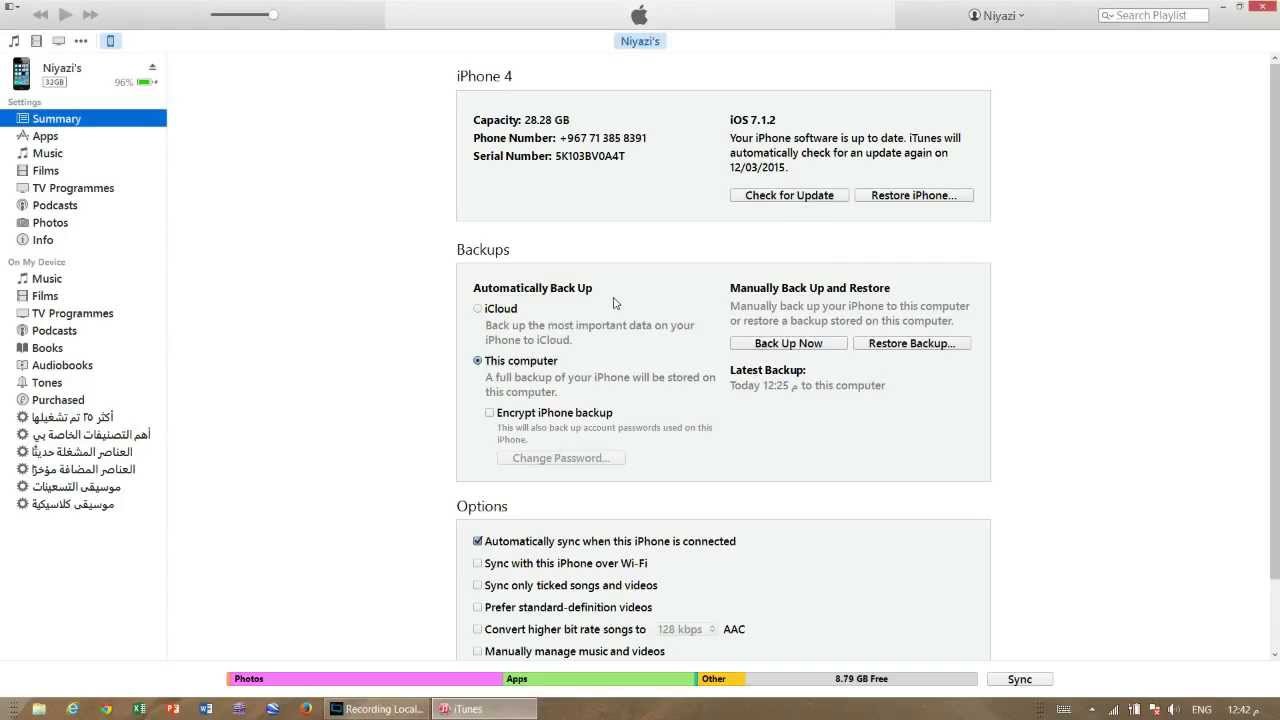Enable Prefer standard-definition videos
Screen dimensions: 1280x720
click(478, 607)
